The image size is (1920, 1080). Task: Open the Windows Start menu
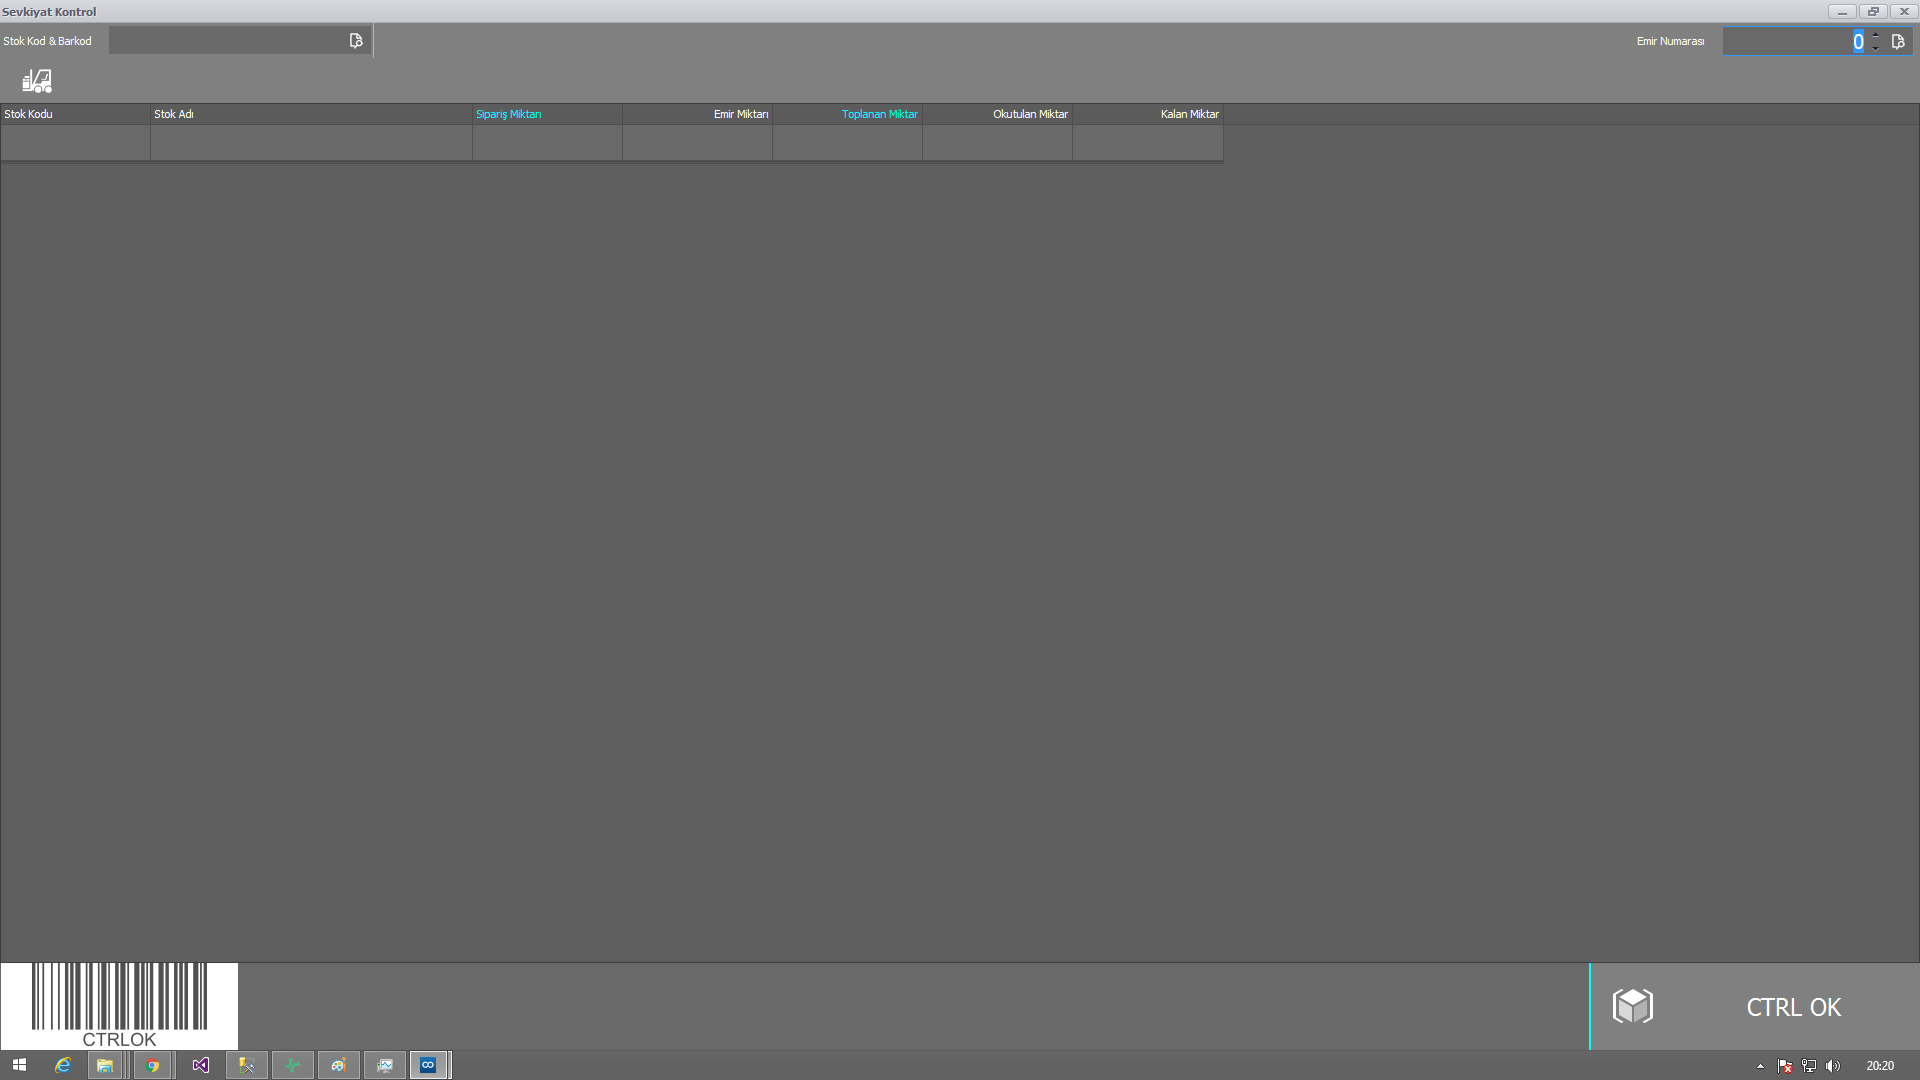(x=19, y=1065)
